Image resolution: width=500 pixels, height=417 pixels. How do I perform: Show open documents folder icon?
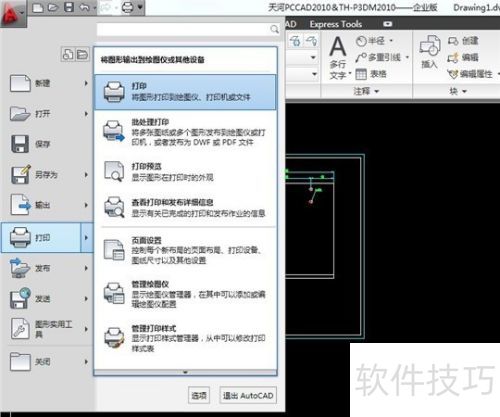tap(82, 54)
